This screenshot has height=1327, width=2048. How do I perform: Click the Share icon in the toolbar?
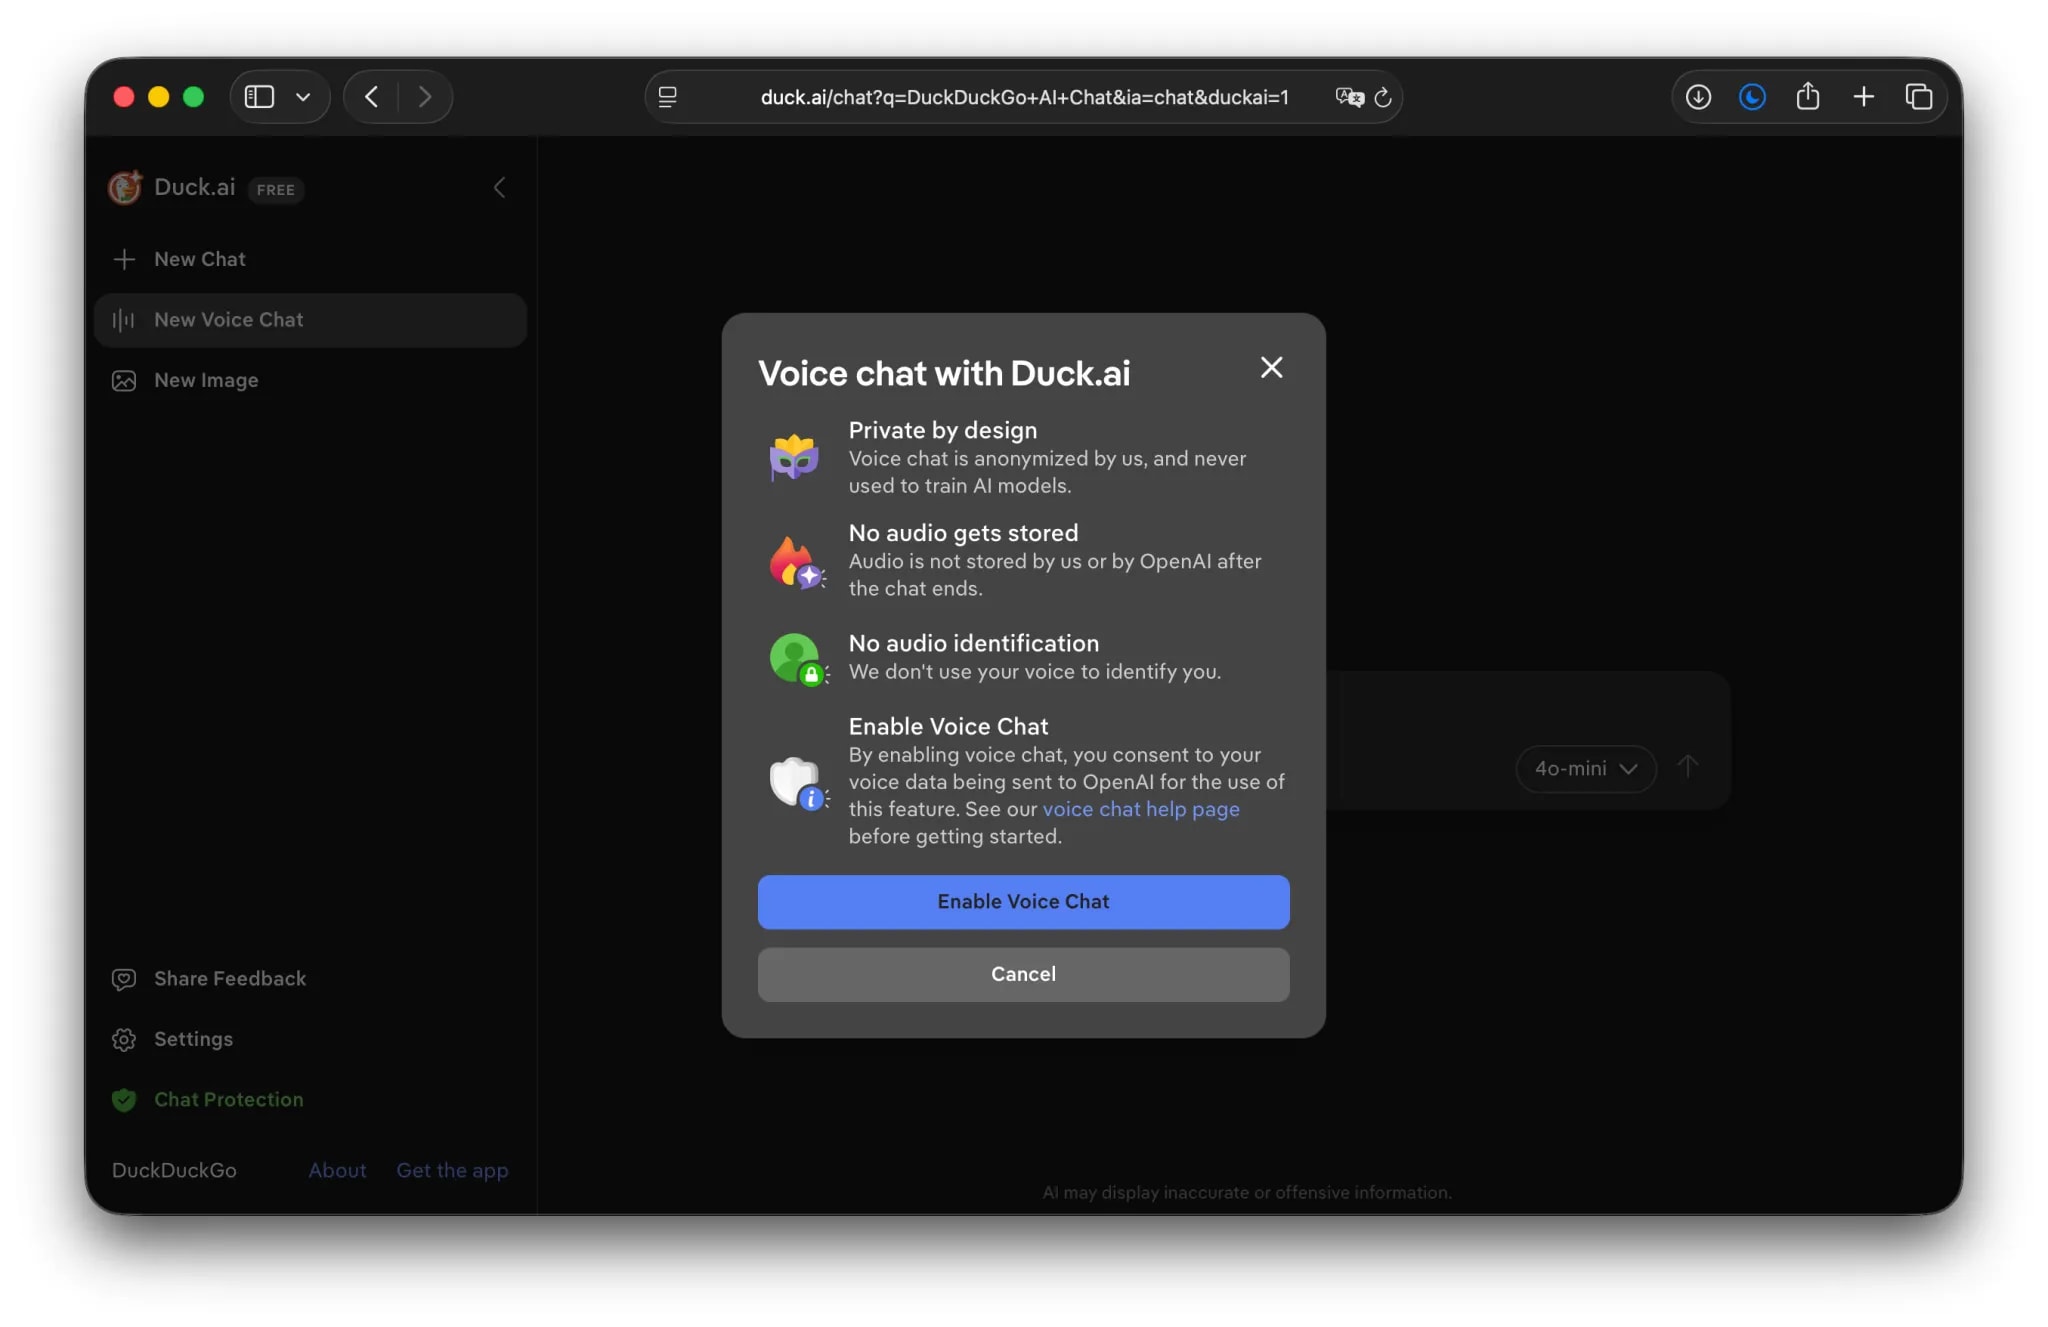click(1808, 96)
